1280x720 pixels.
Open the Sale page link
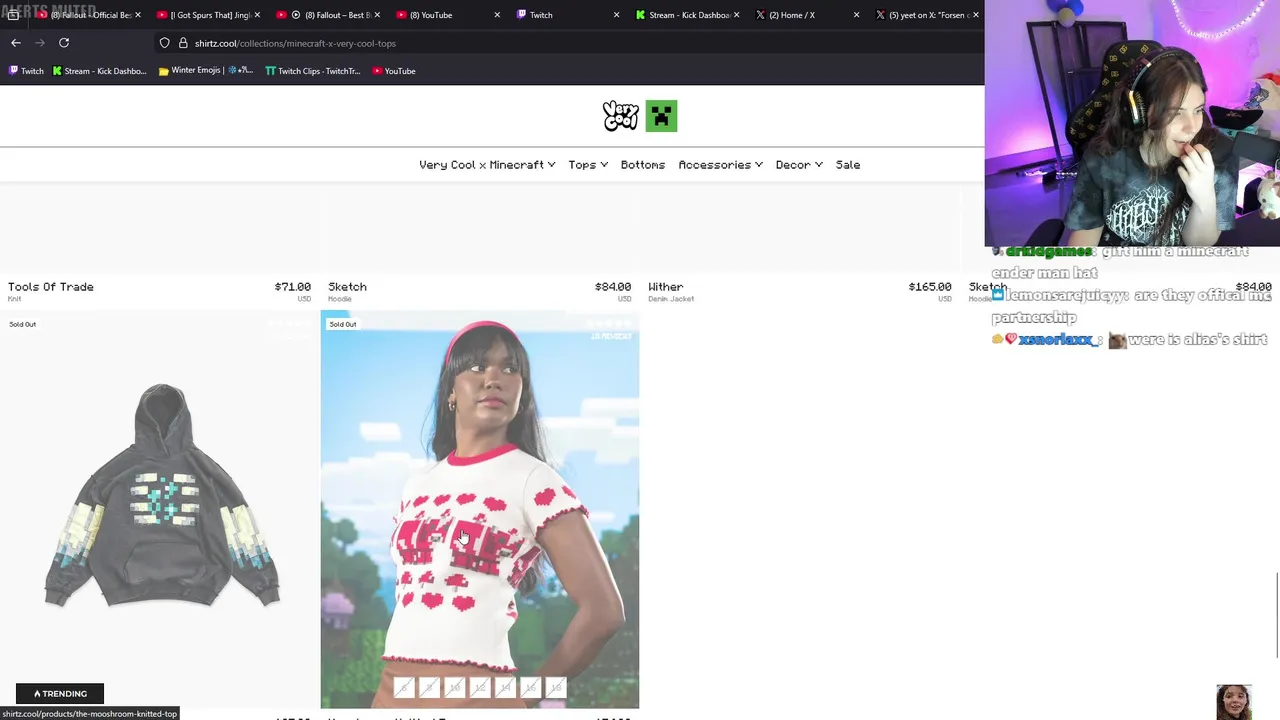tap(848, 165)
